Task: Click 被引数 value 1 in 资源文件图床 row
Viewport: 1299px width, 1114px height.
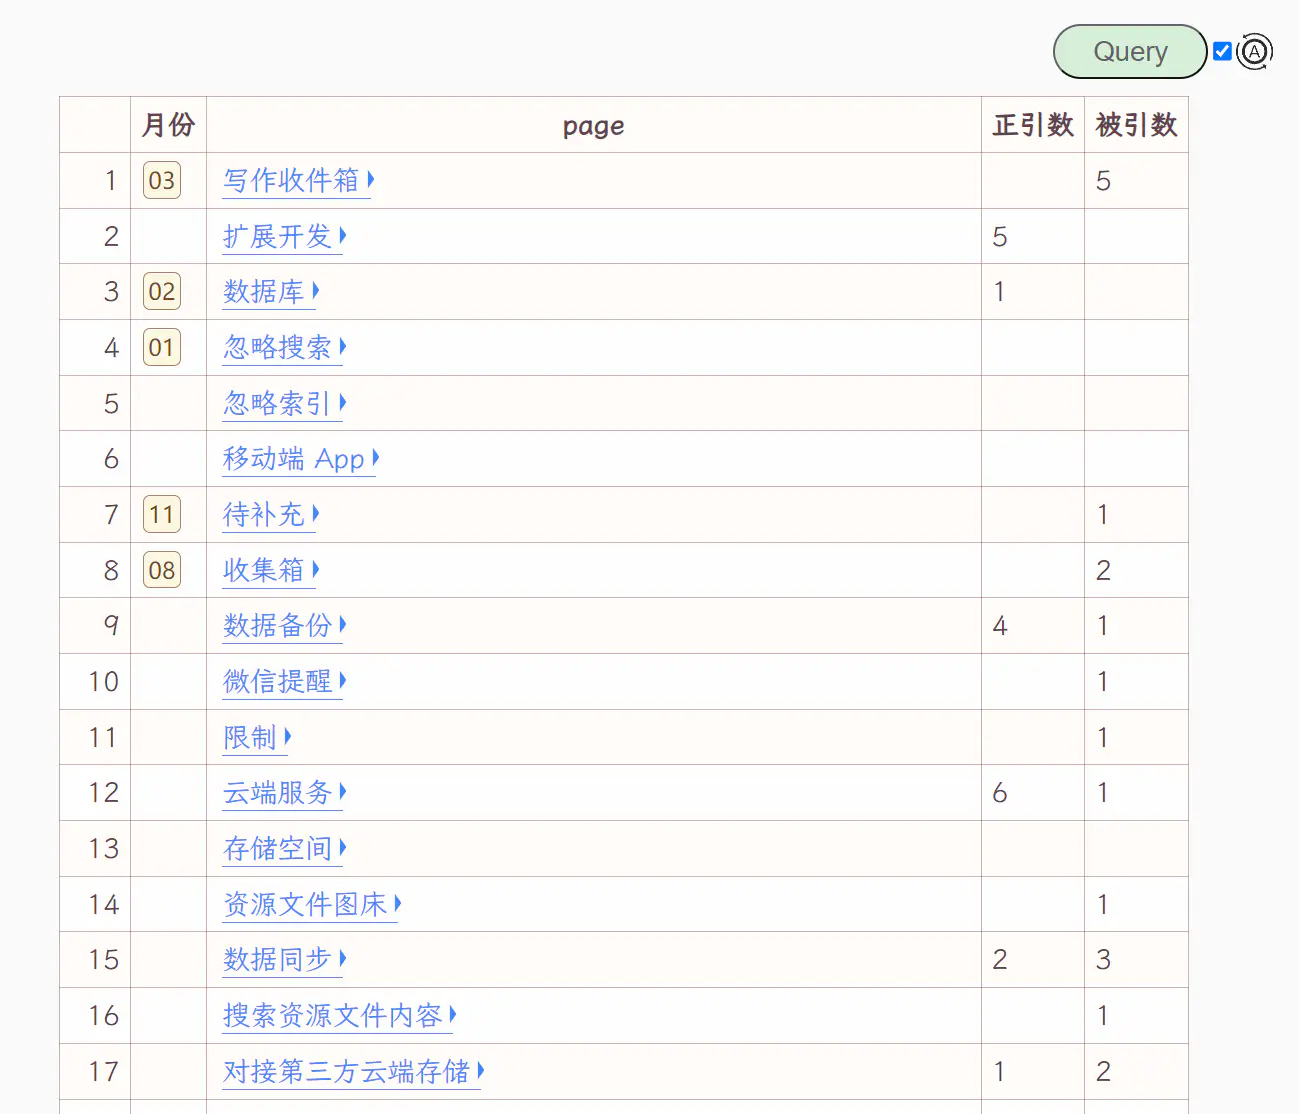Action: point(1102,905)
